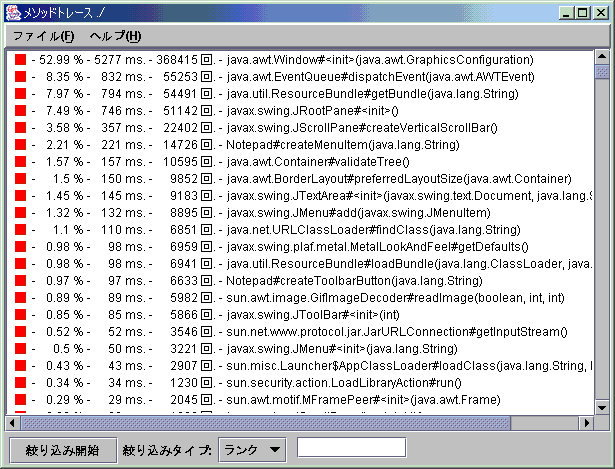Click the 794 ms. time value
The image size is (615, 469).
pyautogui.click(x=123, y=94)
